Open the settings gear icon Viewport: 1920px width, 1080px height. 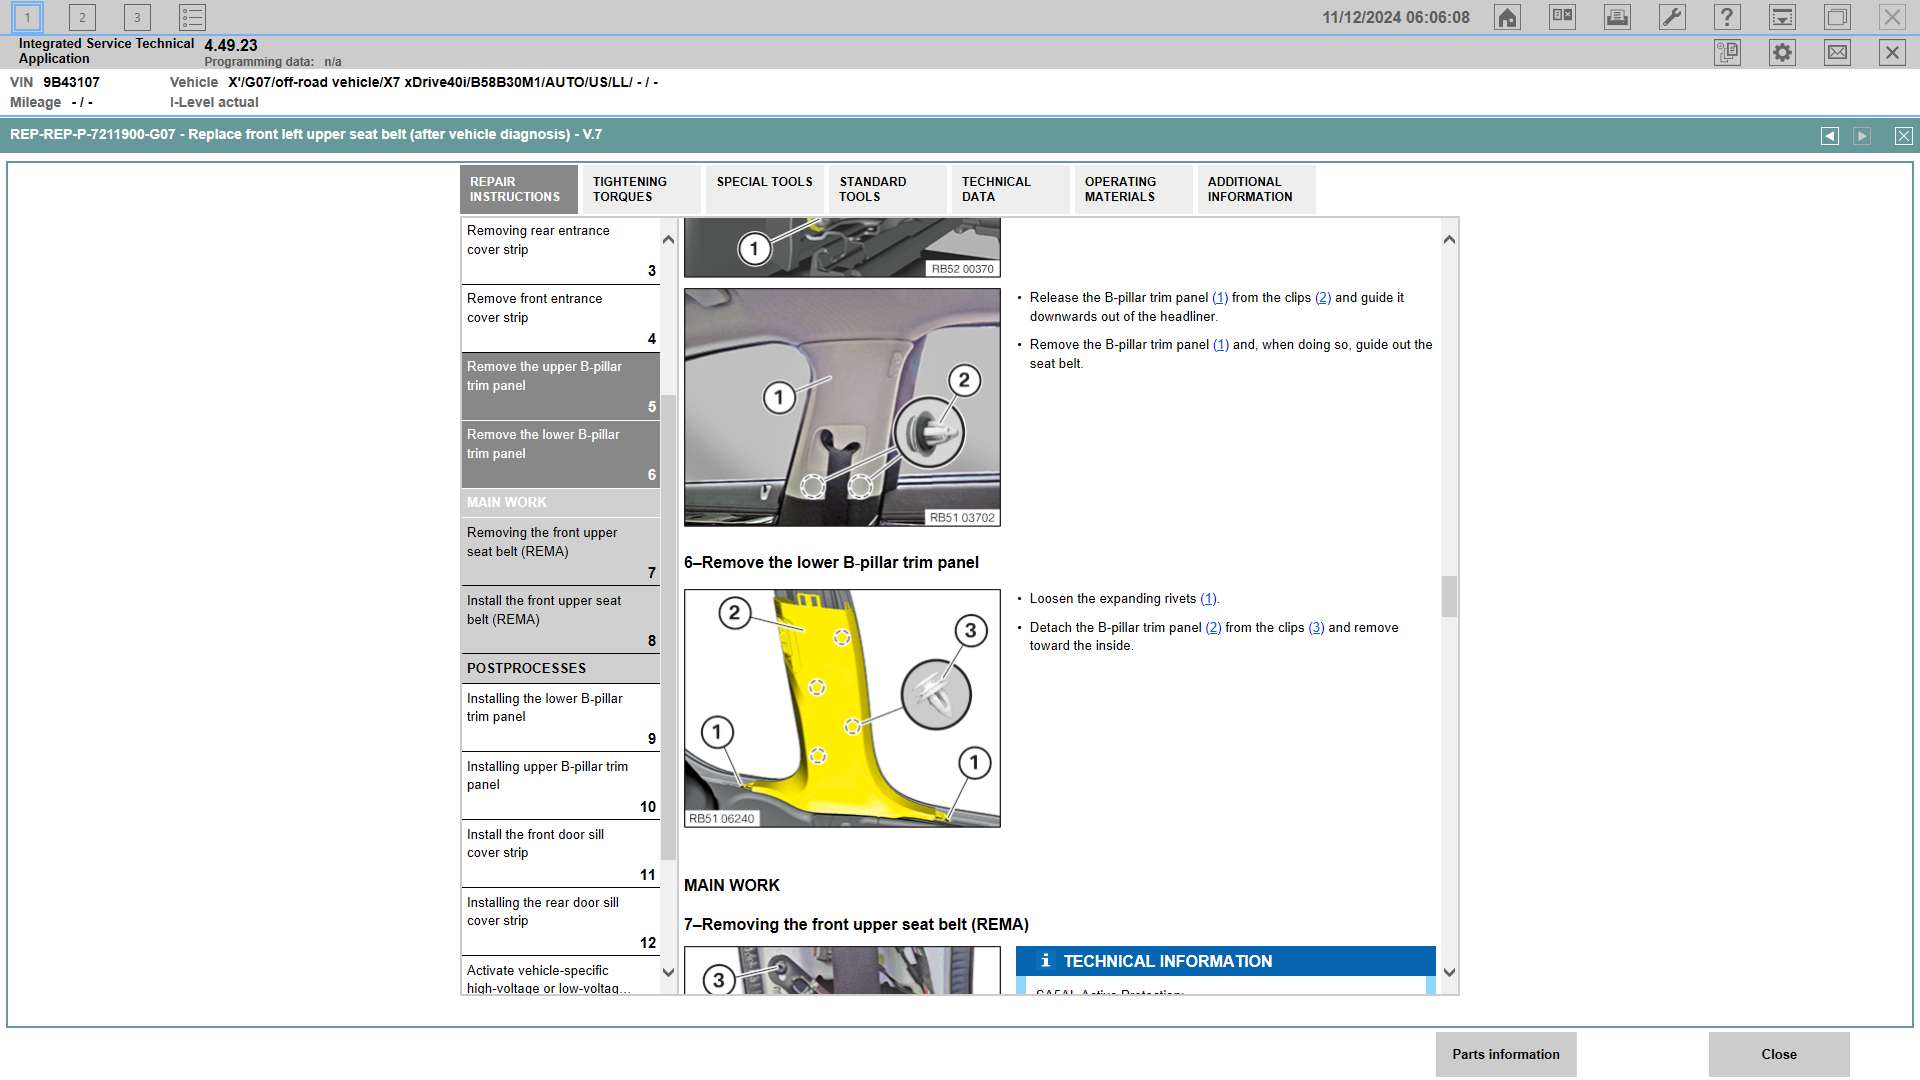tap(1781, 52)
